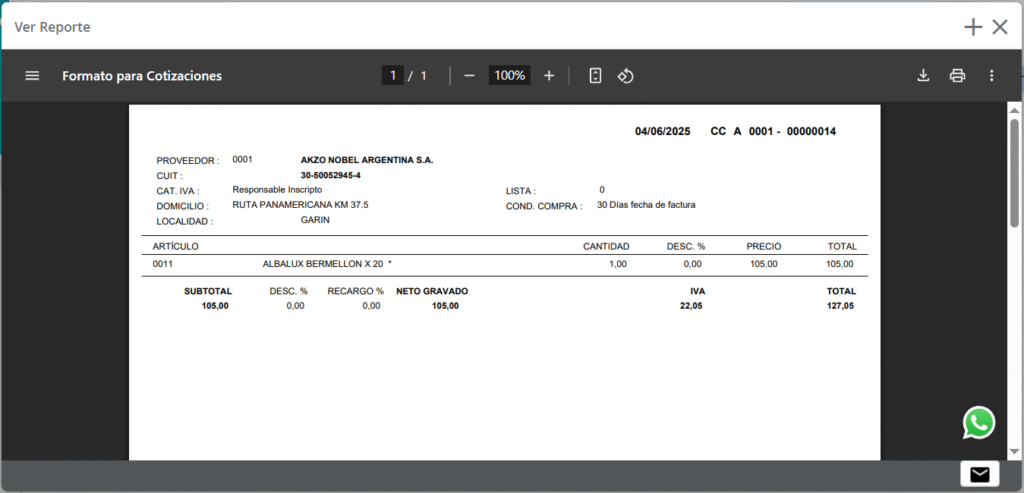The image size is (1024, 493).
Task: Click the total amount 127,05
Action: [x=840, y=306]
